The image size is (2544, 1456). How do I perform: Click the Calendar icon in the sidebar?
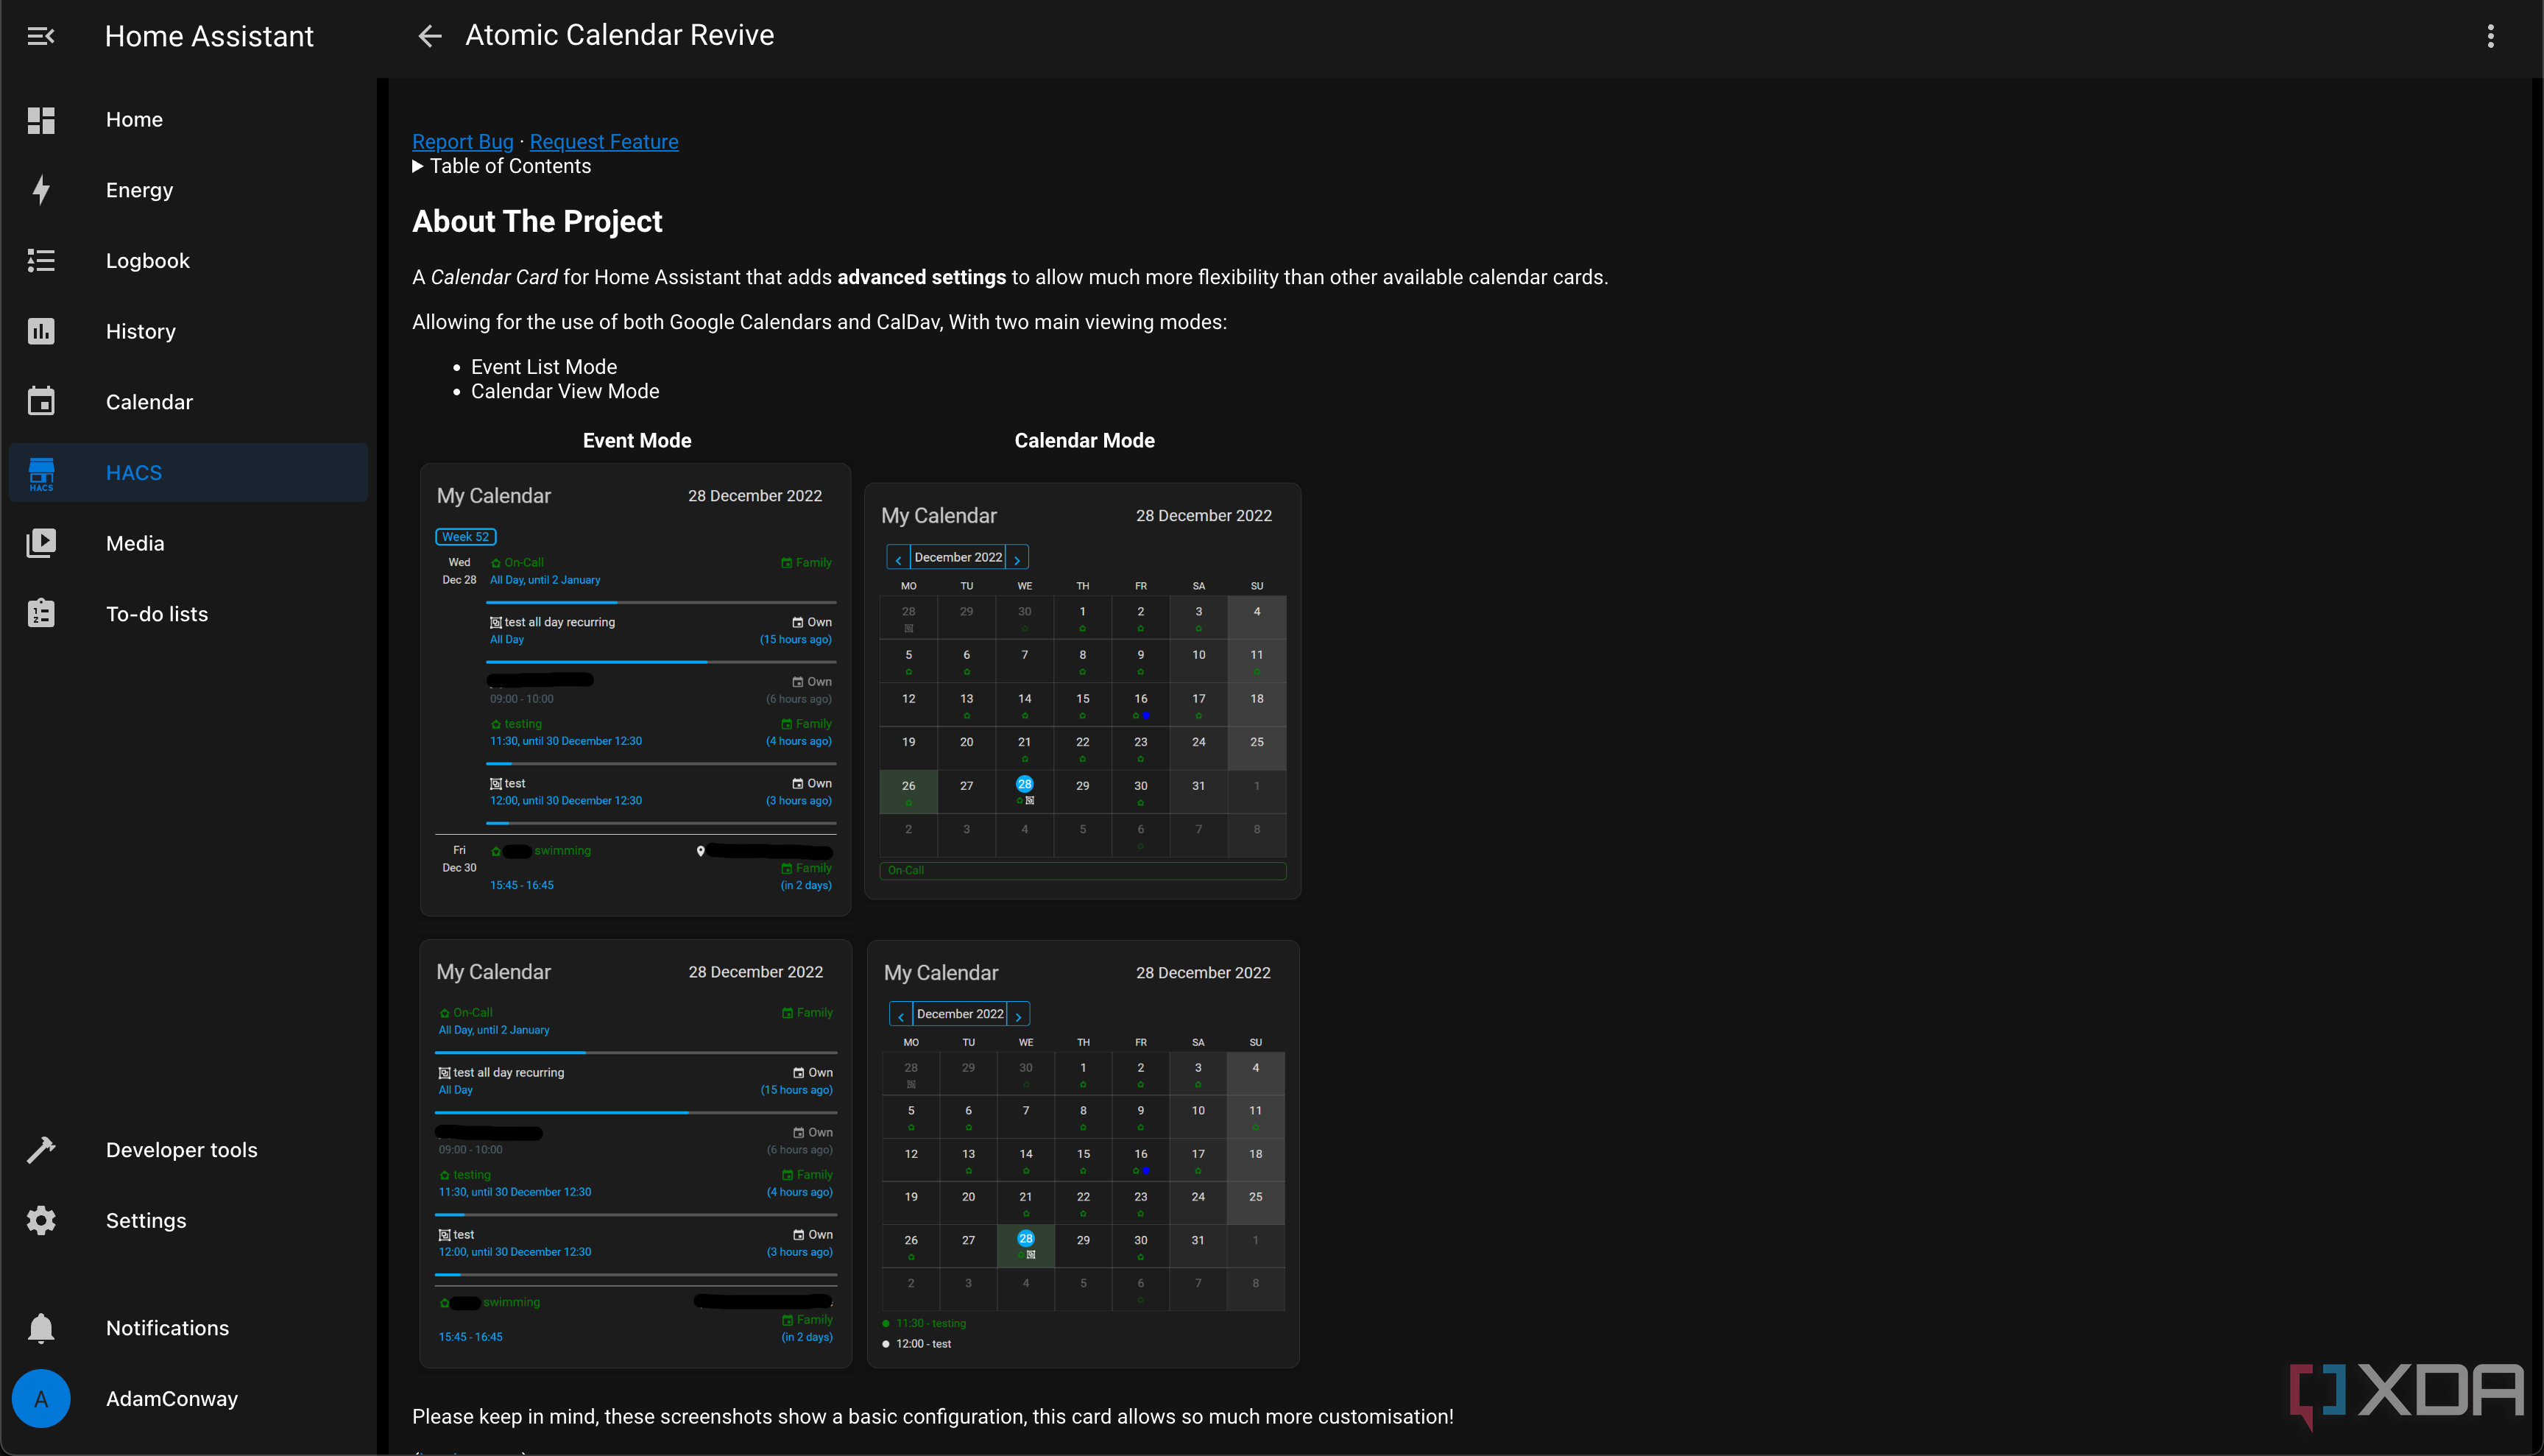coord(41,402)
